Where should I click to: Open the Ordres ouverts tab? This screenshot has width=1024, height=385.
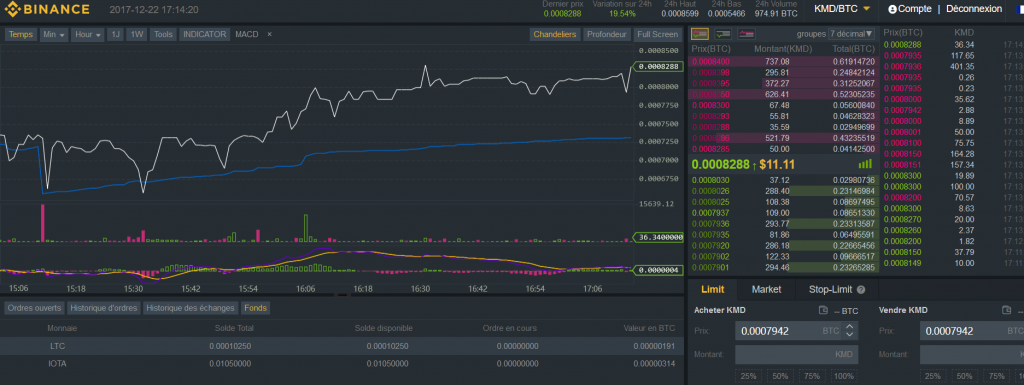[35, 308]
